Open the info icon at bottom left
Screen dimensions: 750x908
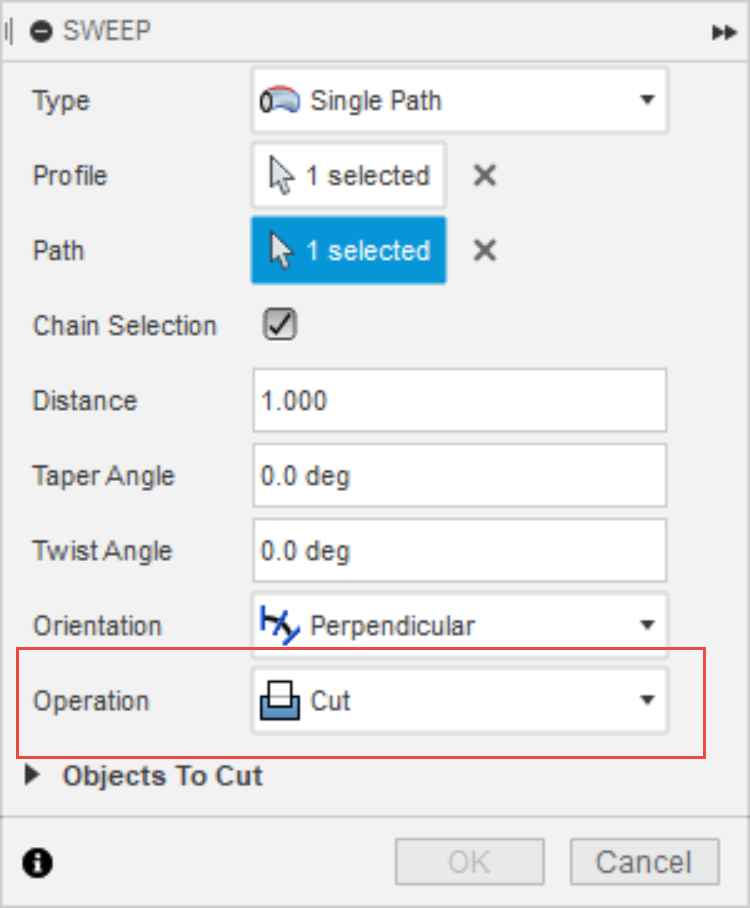(x=38, y=862)
